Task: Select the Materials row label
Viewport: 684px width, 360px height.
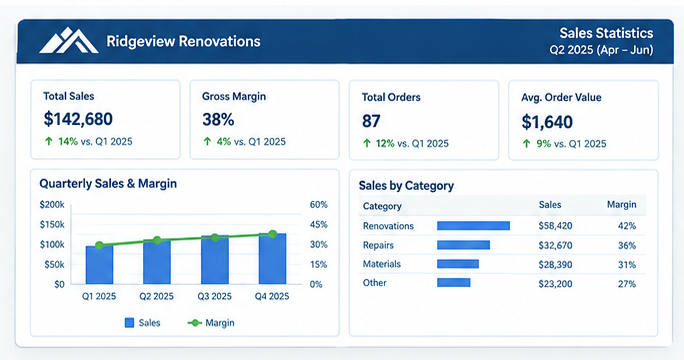Action: (x=382, y=264)
